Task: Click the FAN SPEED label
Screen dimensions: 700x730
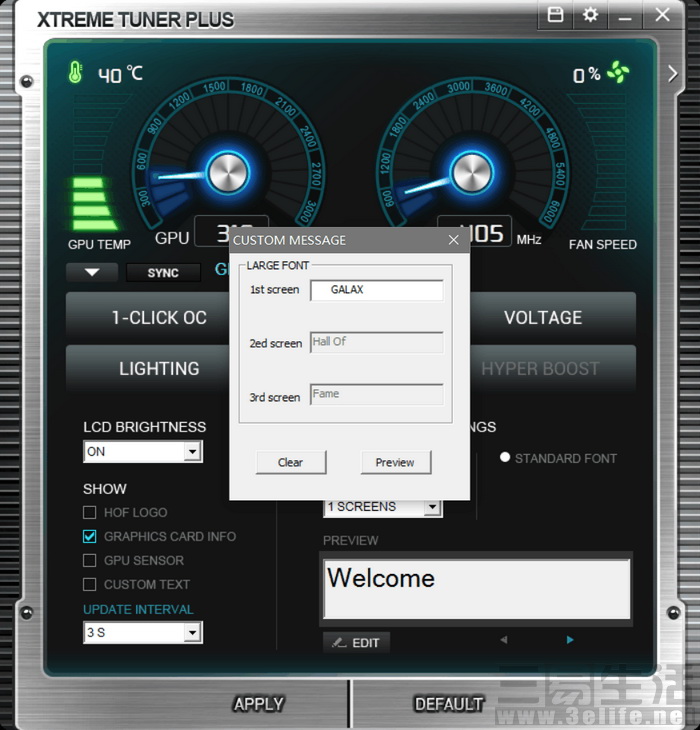Action: point(603,244)
